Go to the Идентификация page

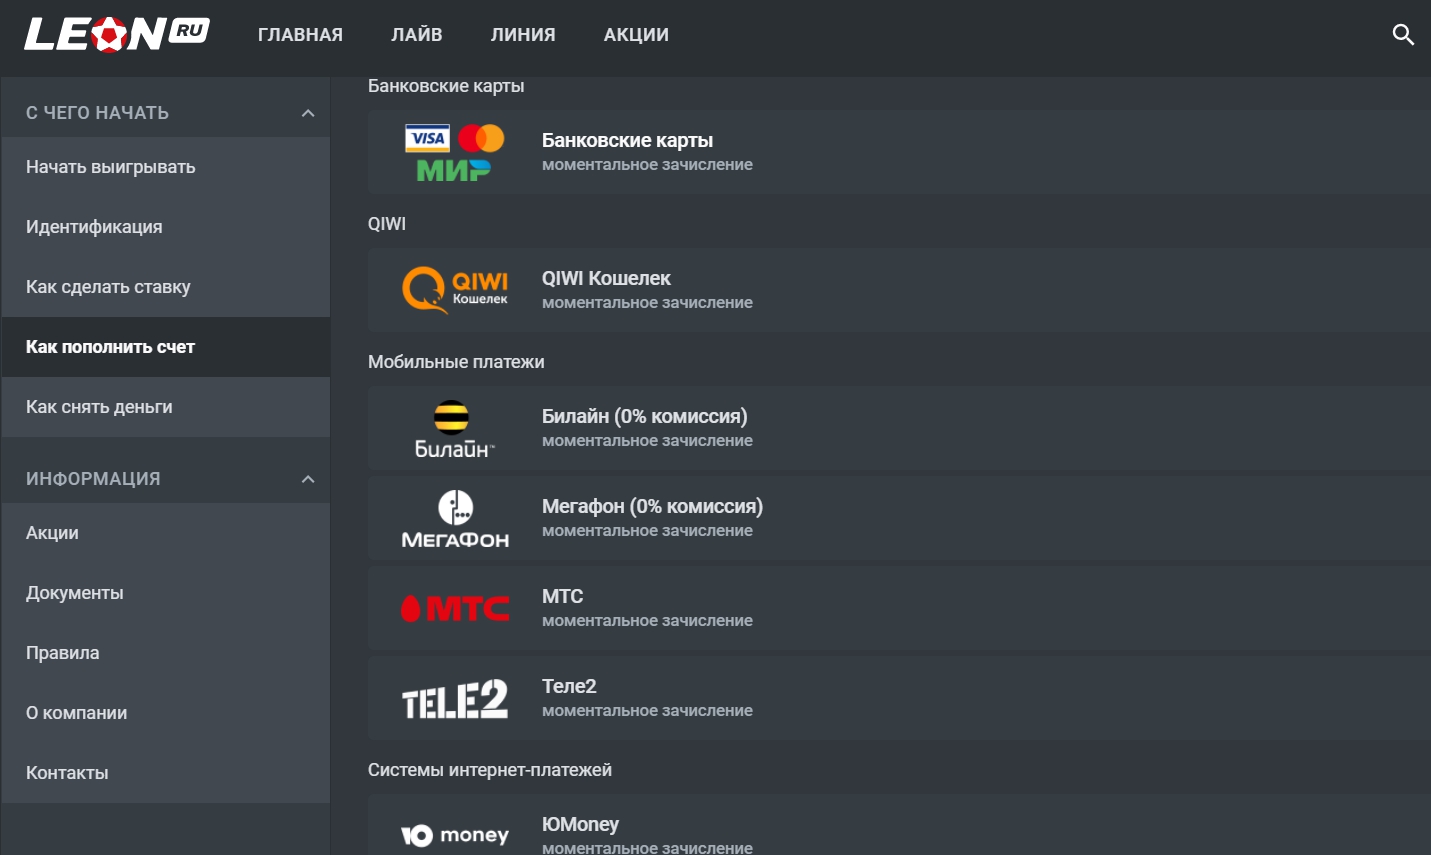pyautogui.click(x=94, y=227)
